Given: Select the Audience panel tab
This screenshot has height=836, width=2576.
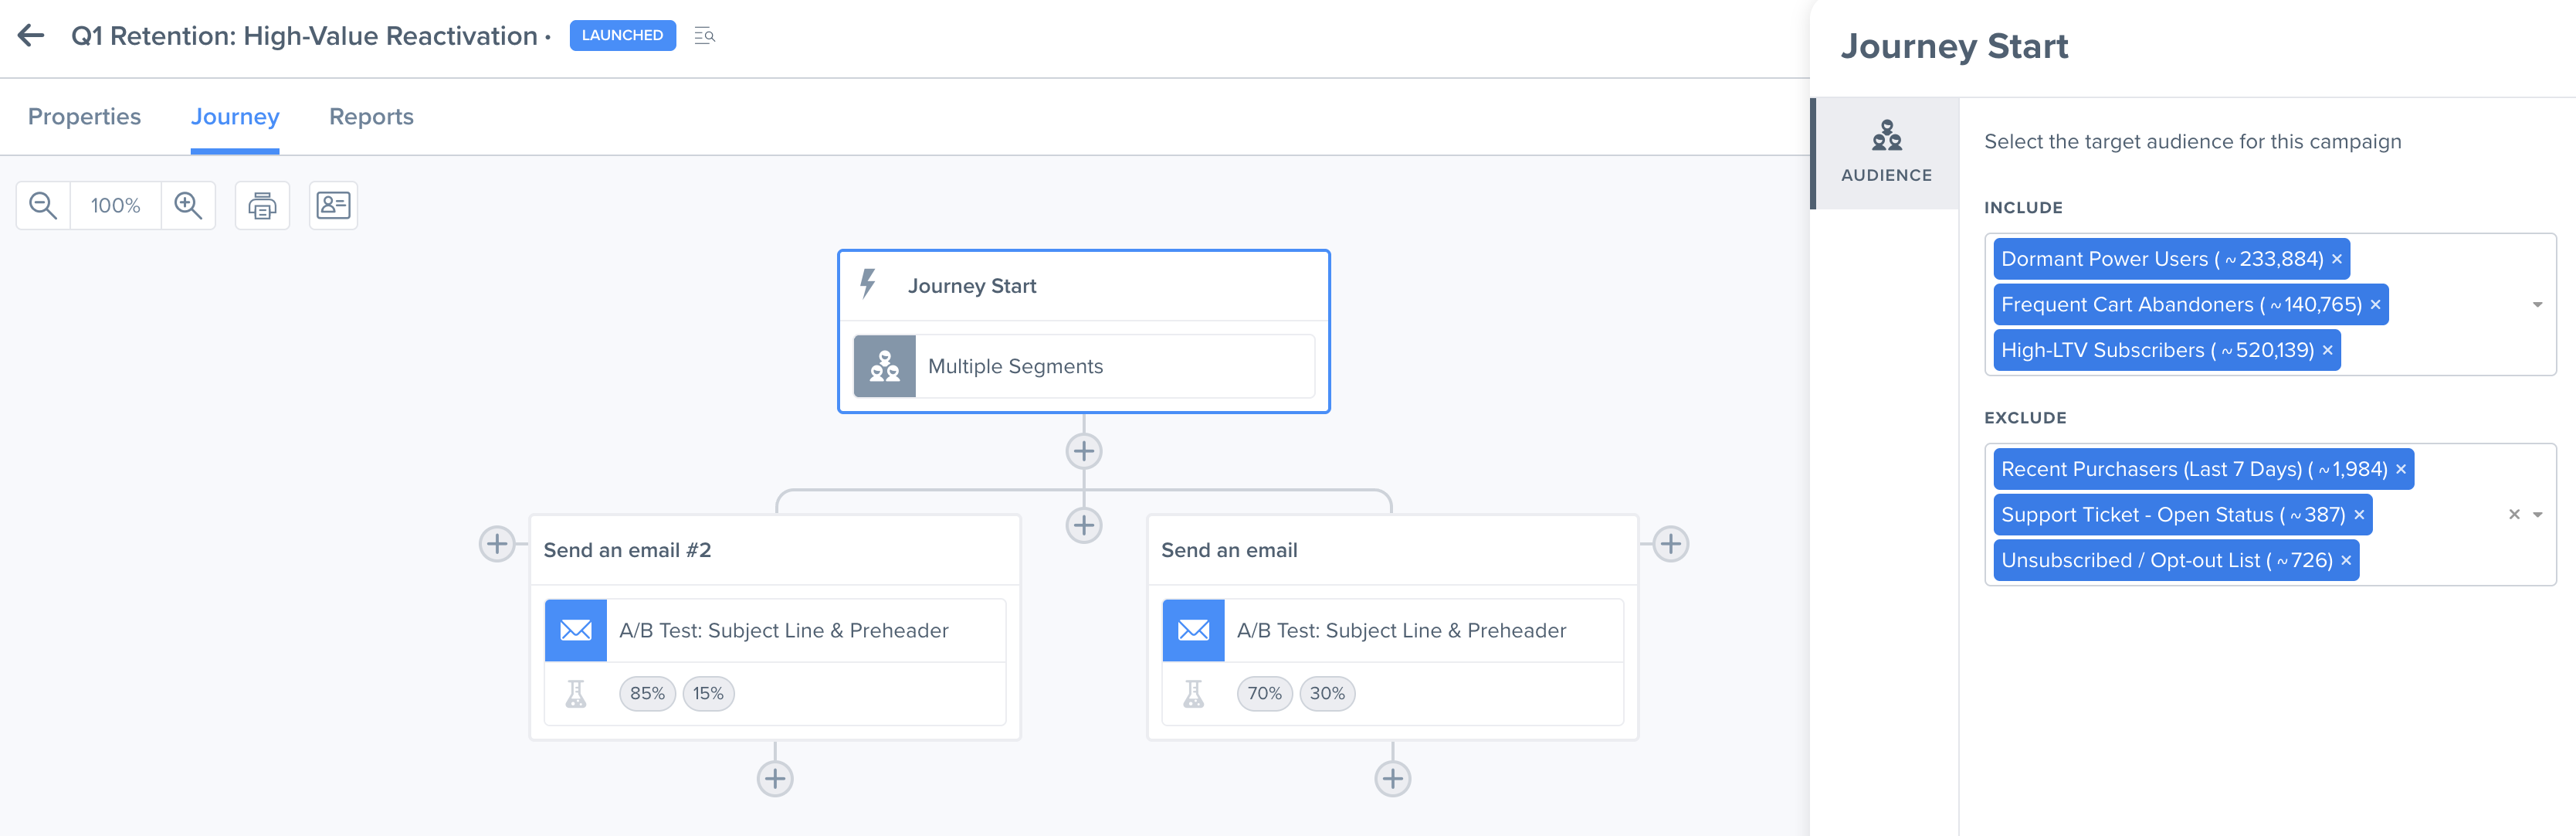Looking at the screenshot, I should pyautogui.click(x=1886, y=152).
